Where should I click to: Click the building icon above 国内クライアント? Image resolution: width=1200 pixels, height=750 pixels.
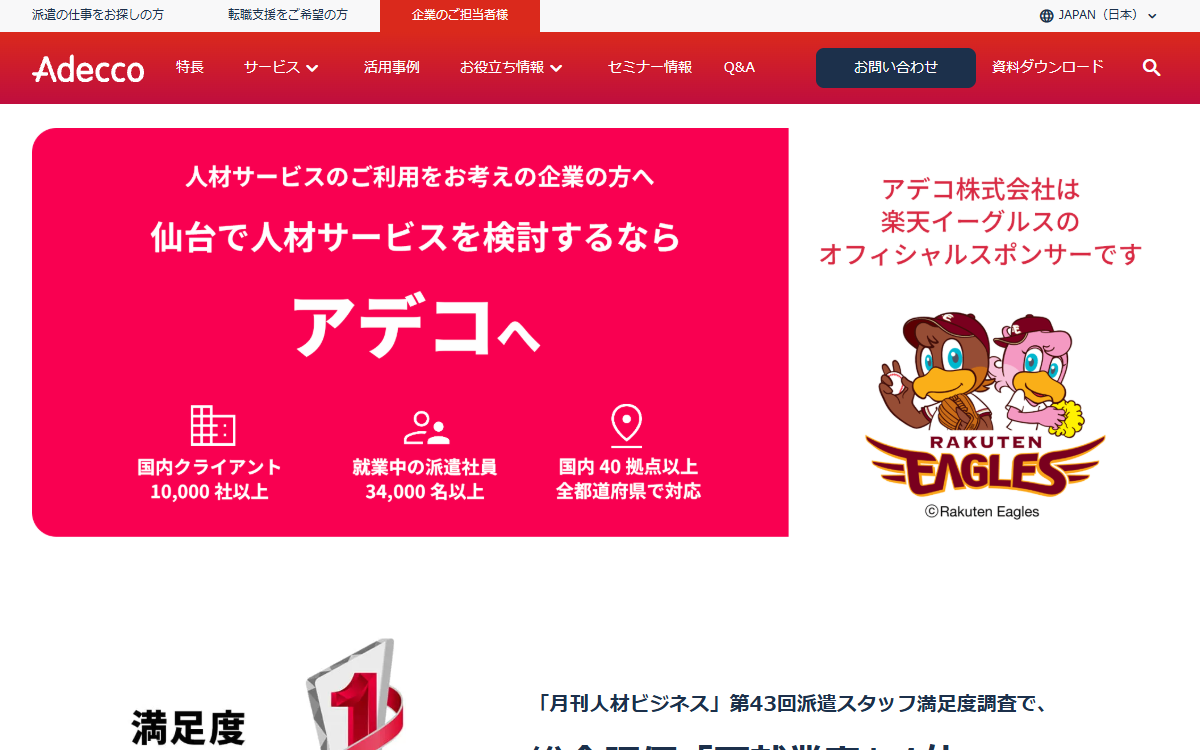point(212,425)
